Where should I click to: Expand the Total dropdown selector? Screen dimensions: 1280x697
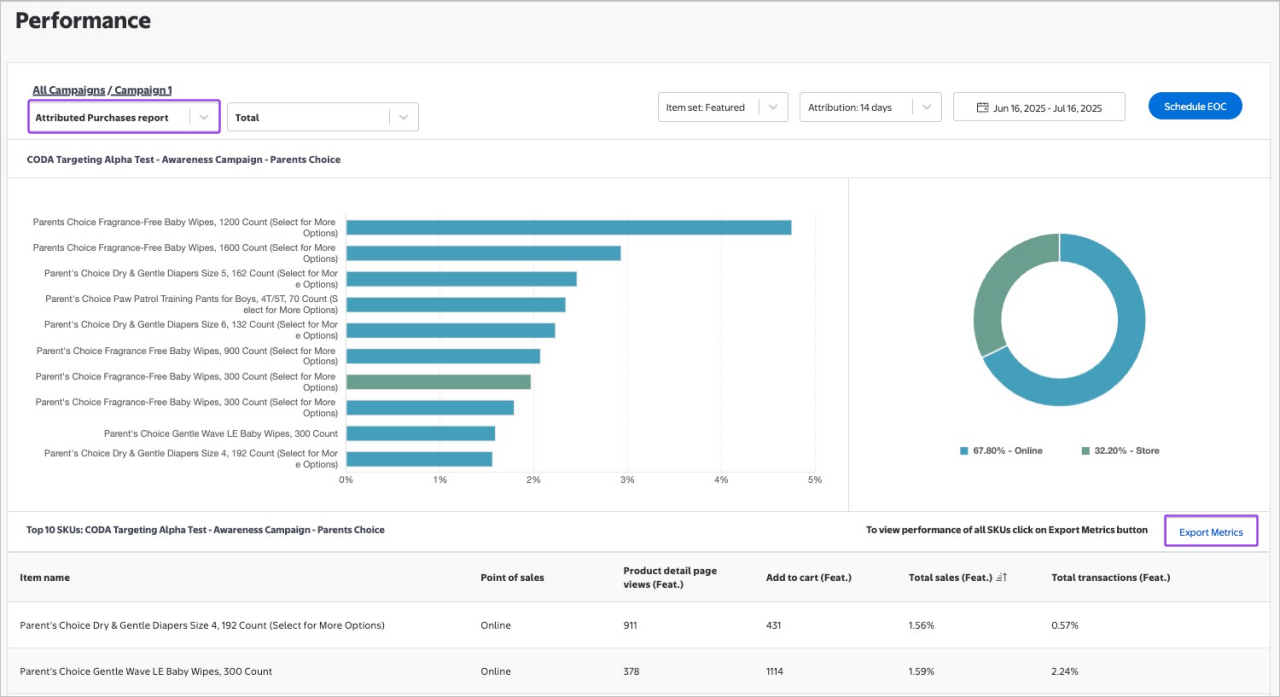coord(322,117)
